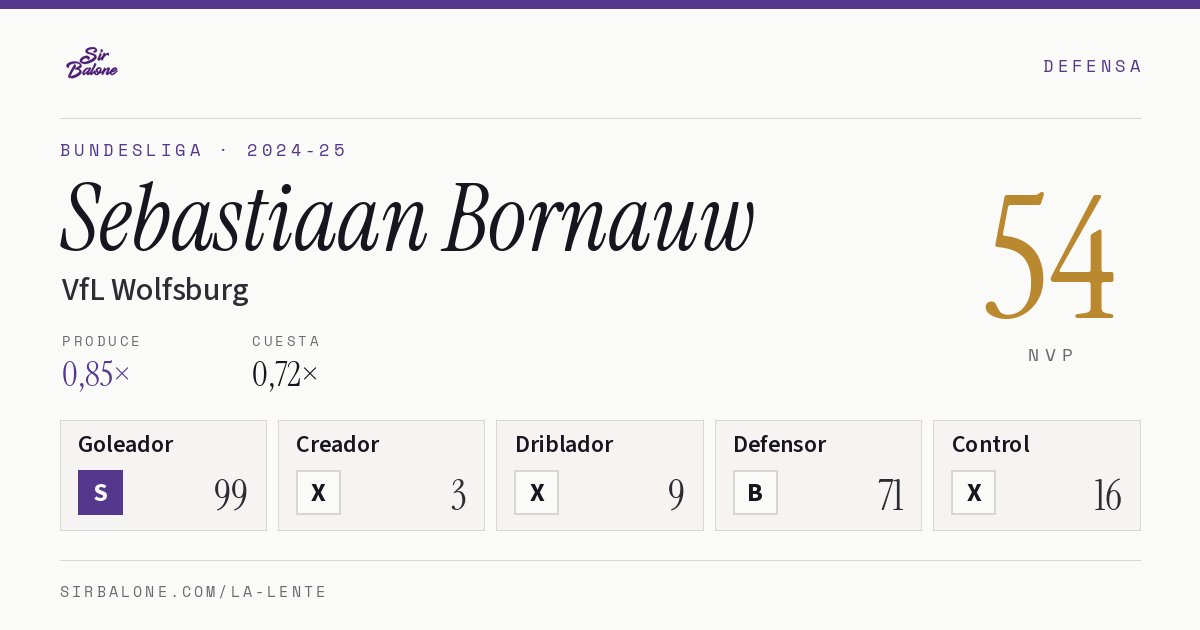Image resolution: width=1200 pixels, height=630 pixels.
Task: Click the Goleador card title
Action: (126, 444)
